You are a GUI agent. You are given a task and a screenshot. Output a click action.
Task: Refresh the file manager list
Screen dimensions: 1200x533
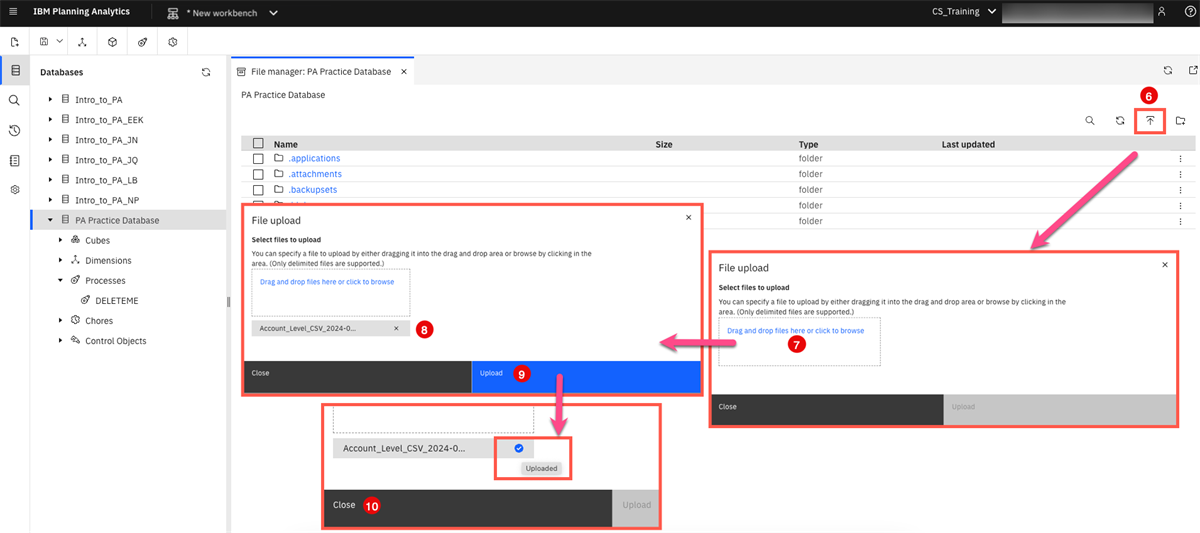pyautogui.click(x=1120, y=121)
